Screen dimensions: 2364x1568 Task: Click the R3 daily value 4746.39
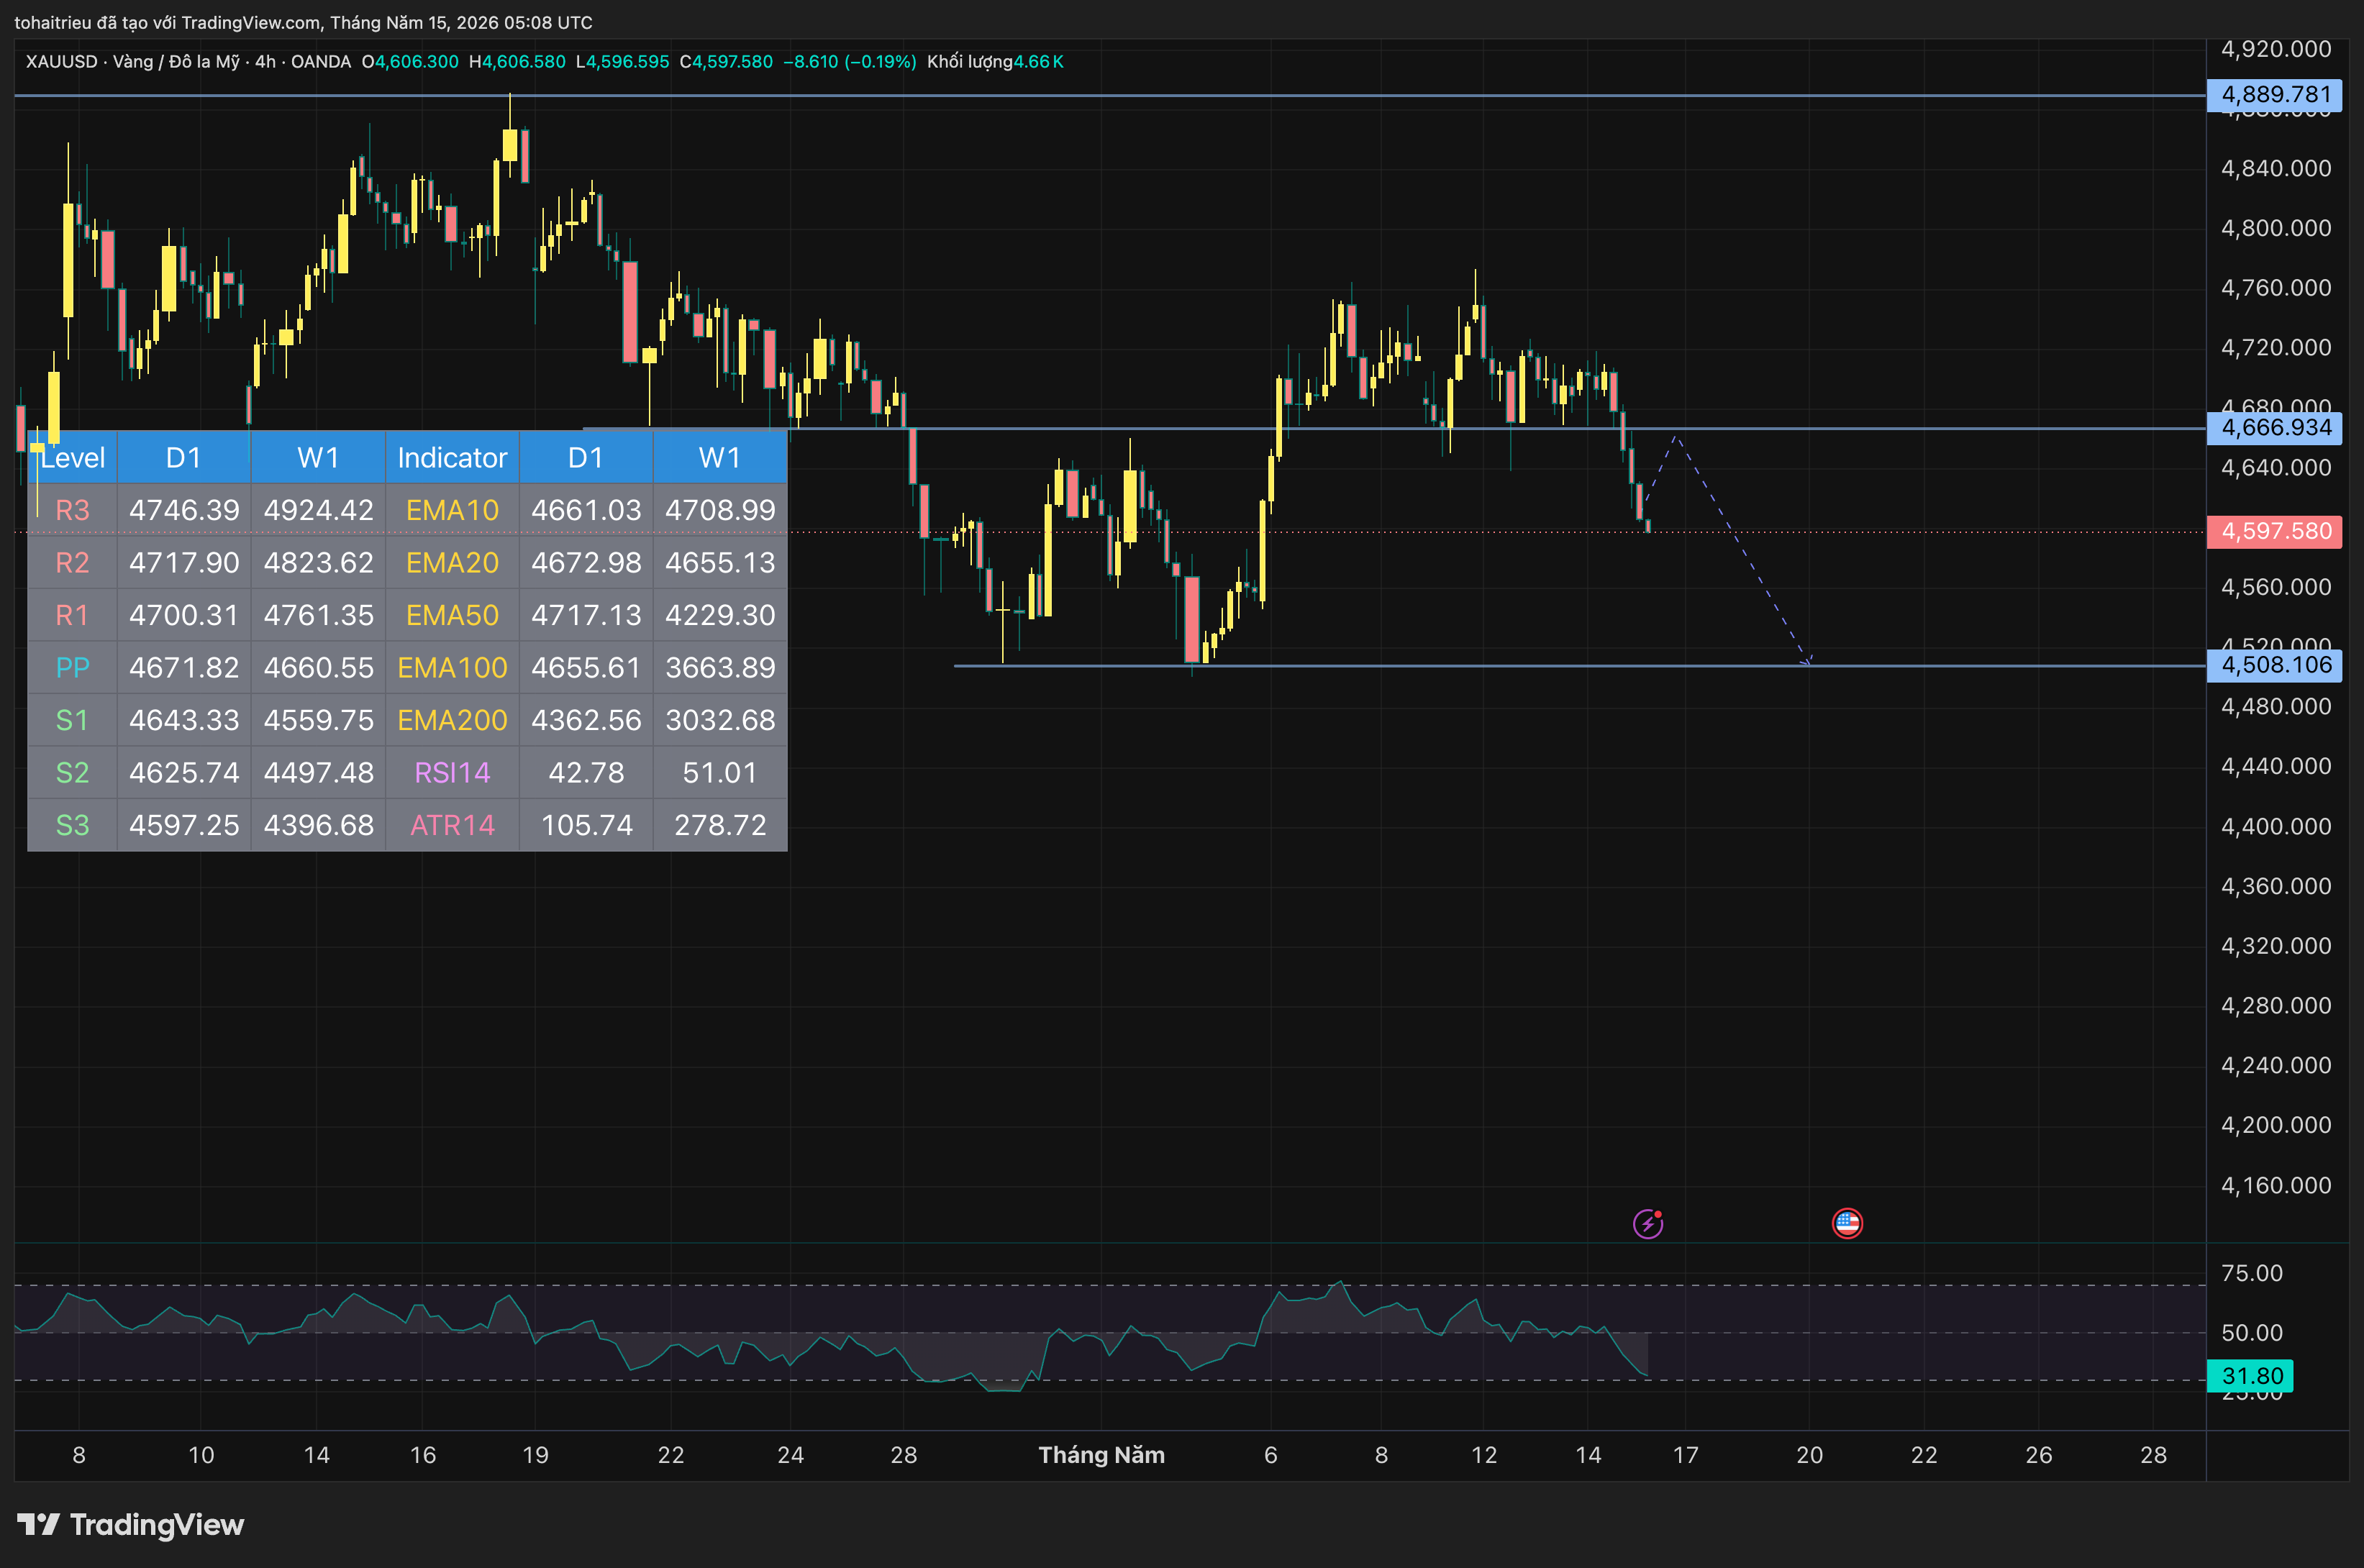tap(184, 510)
